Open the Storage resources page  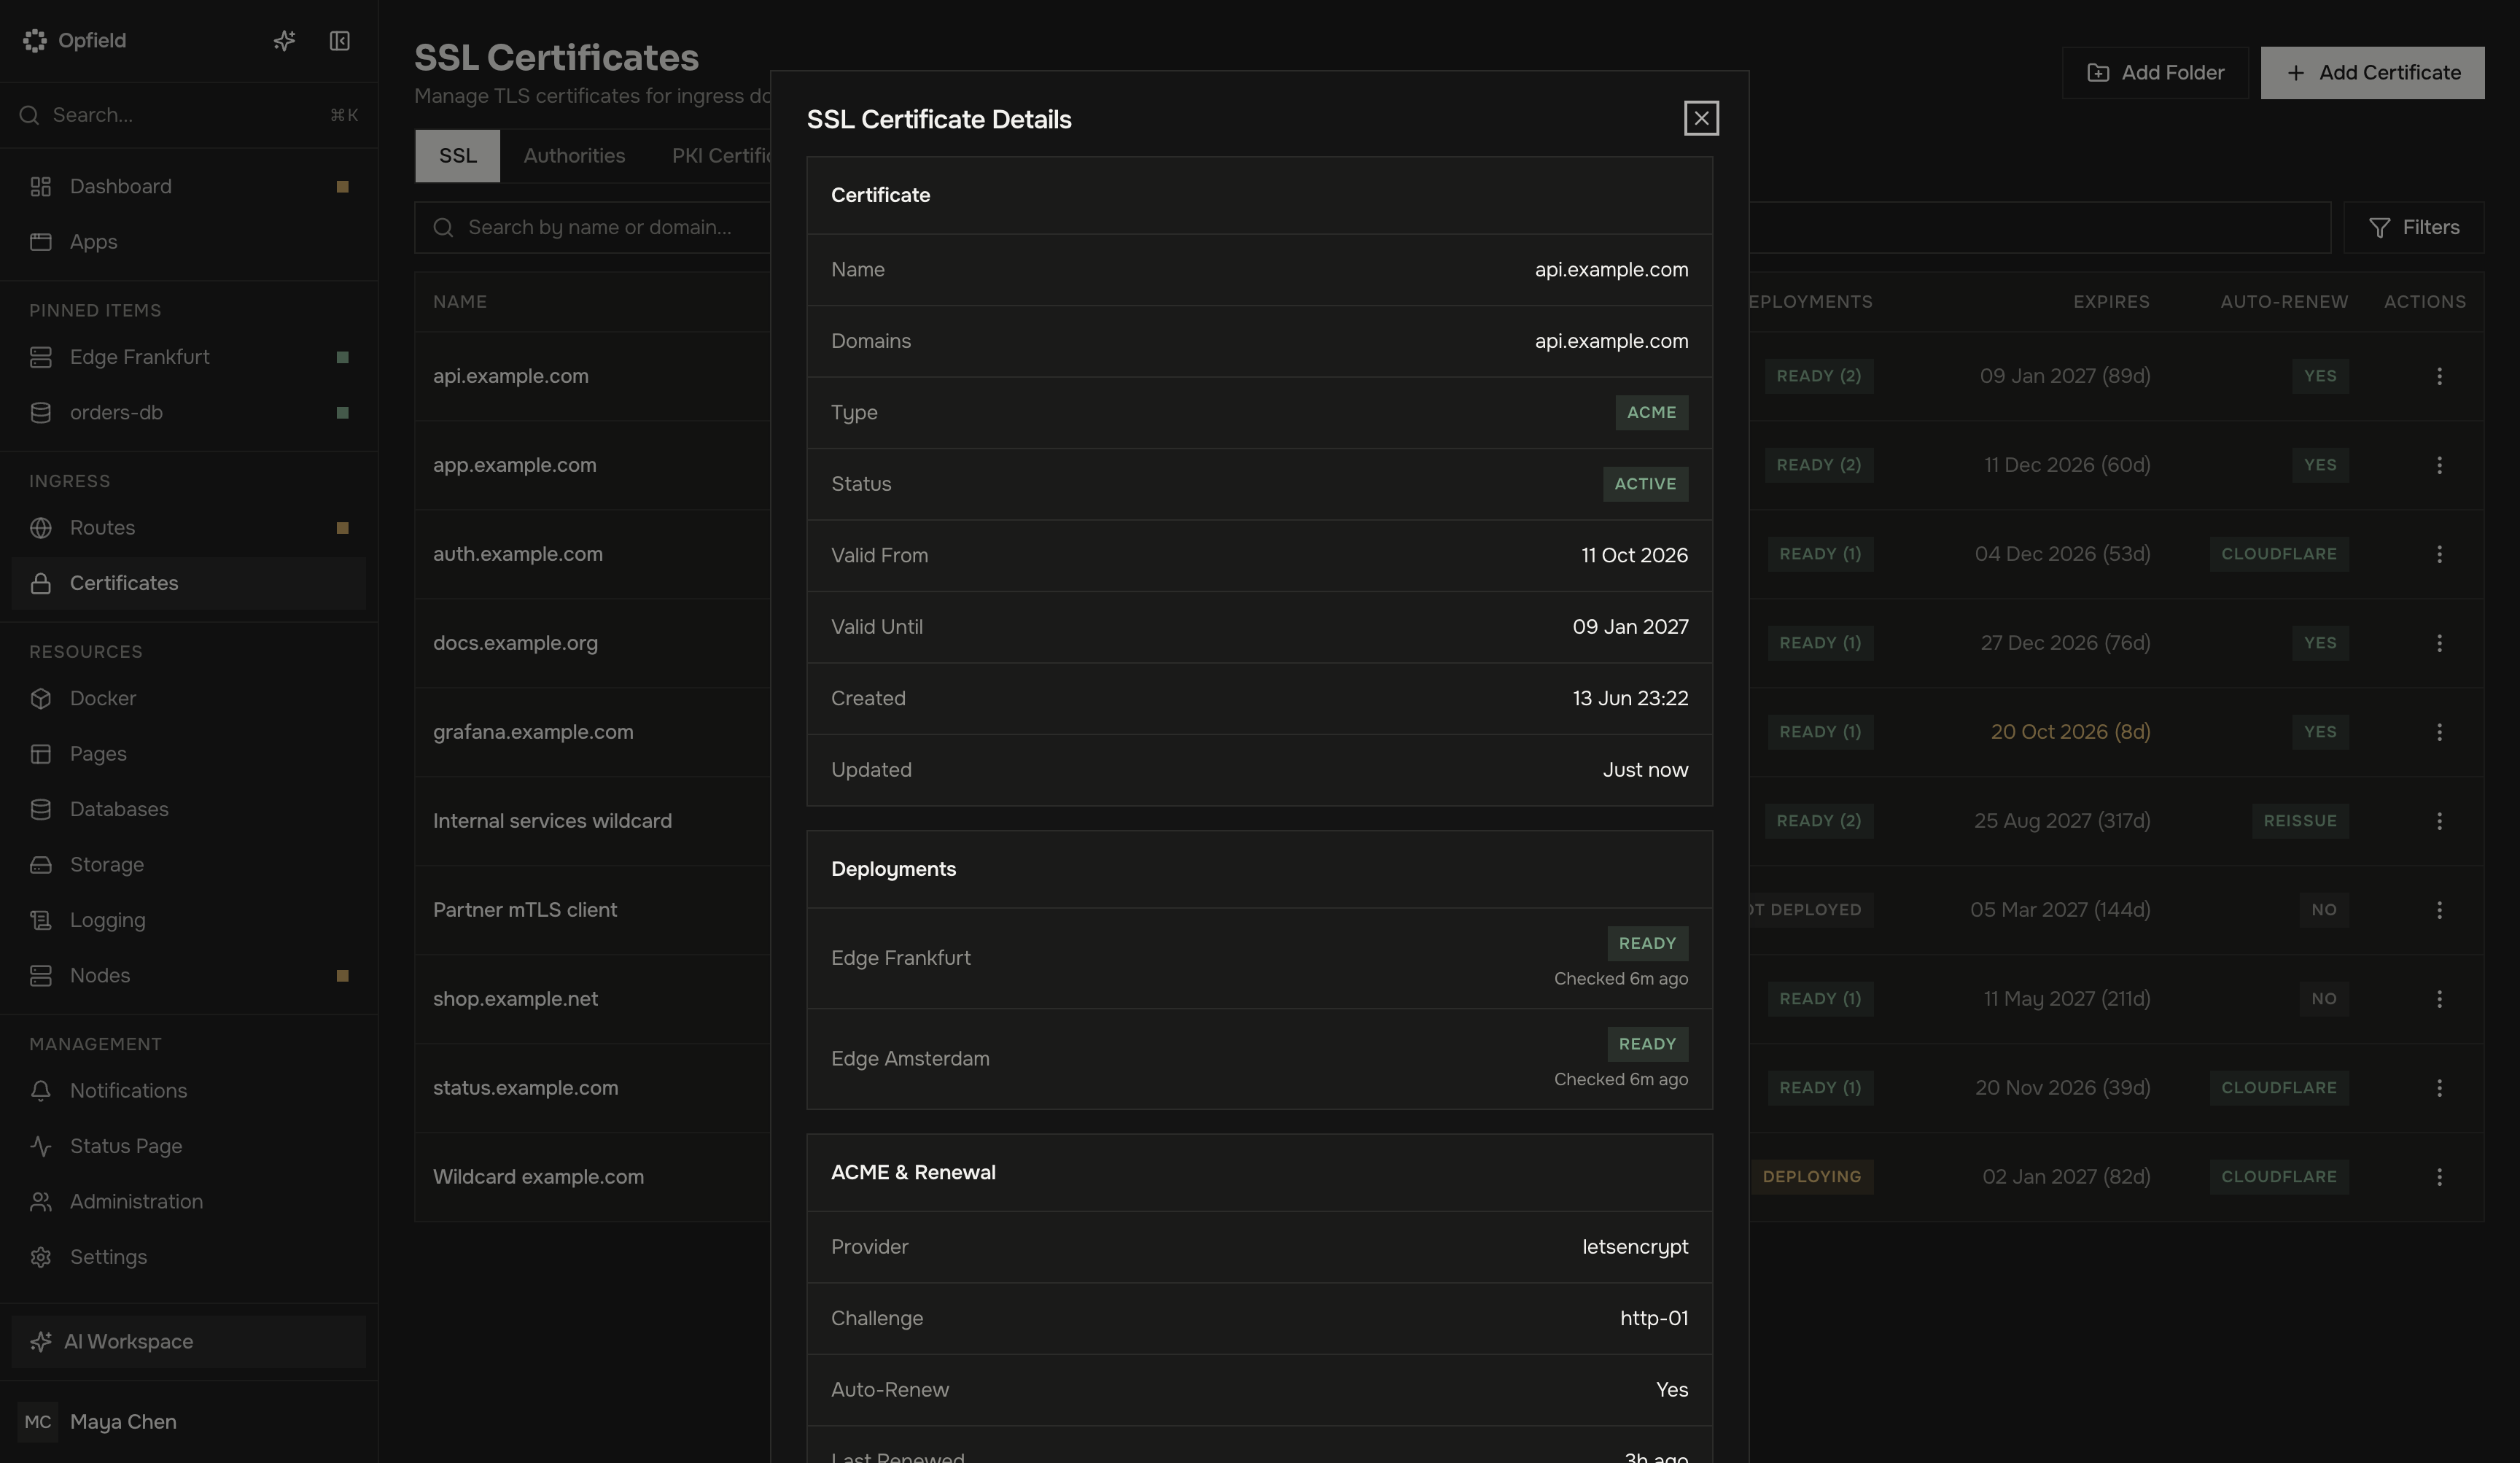(189, 864)
